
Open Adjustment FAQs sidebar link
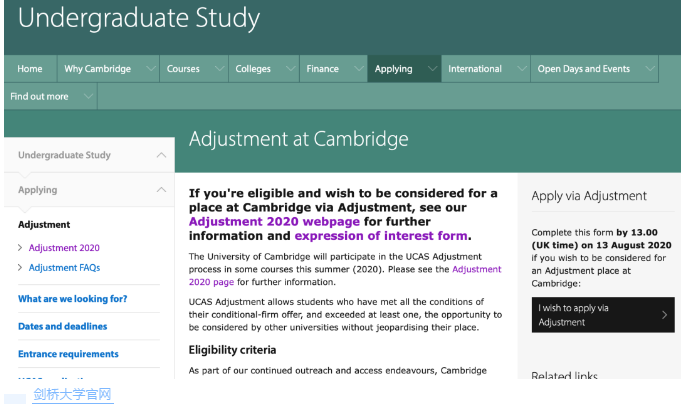[64, 268]
